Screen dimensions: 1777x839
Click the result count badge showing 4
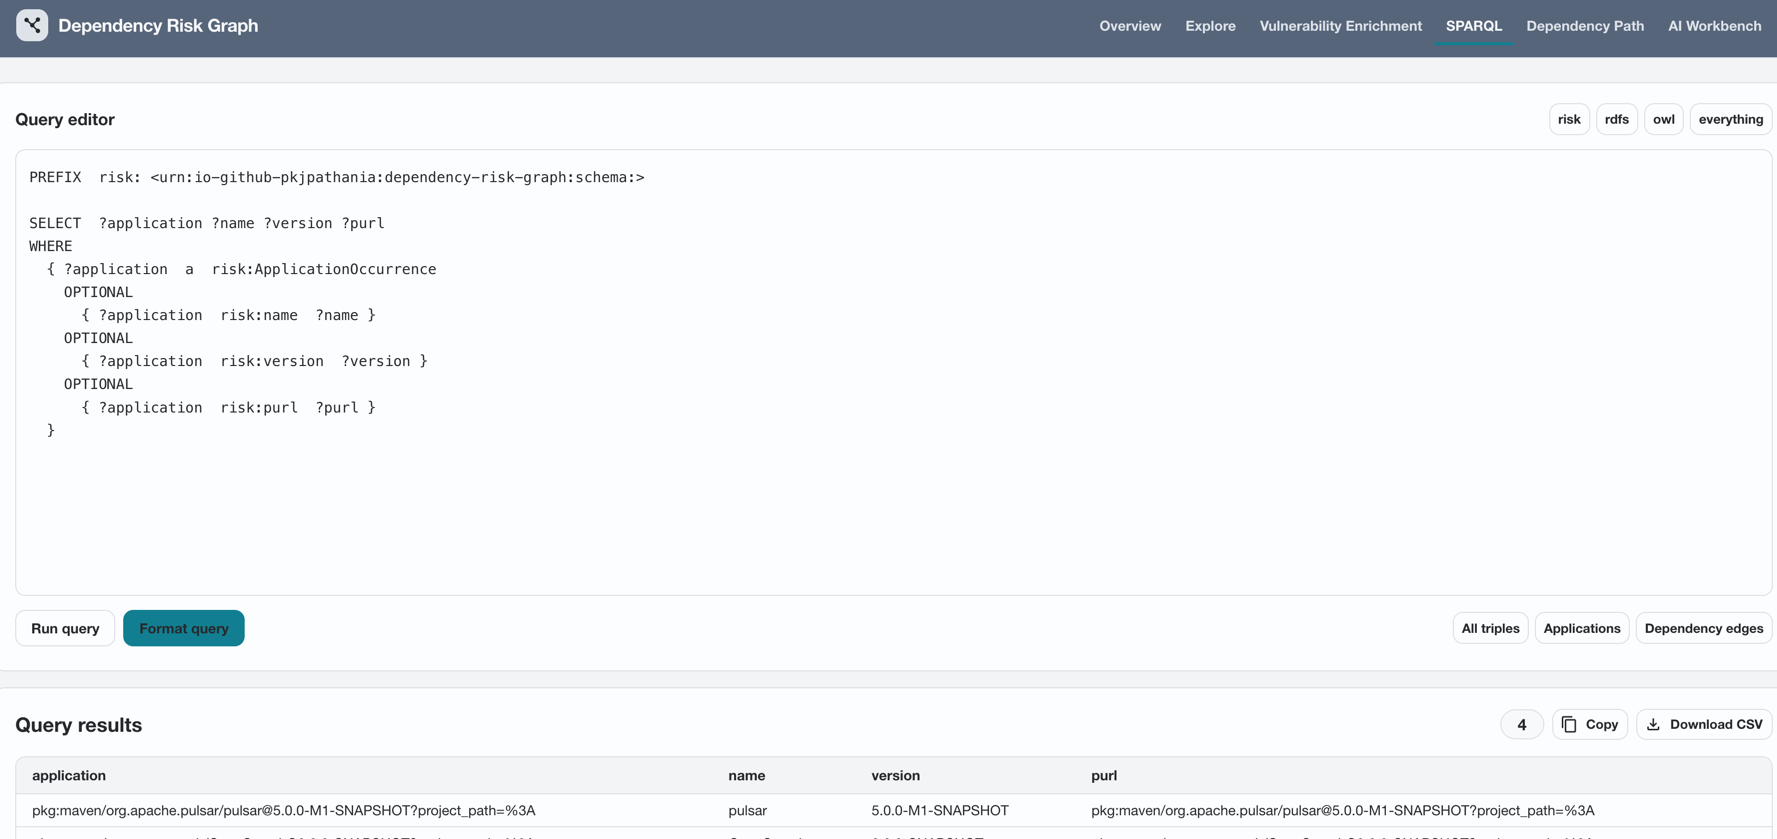point(1522,725)
